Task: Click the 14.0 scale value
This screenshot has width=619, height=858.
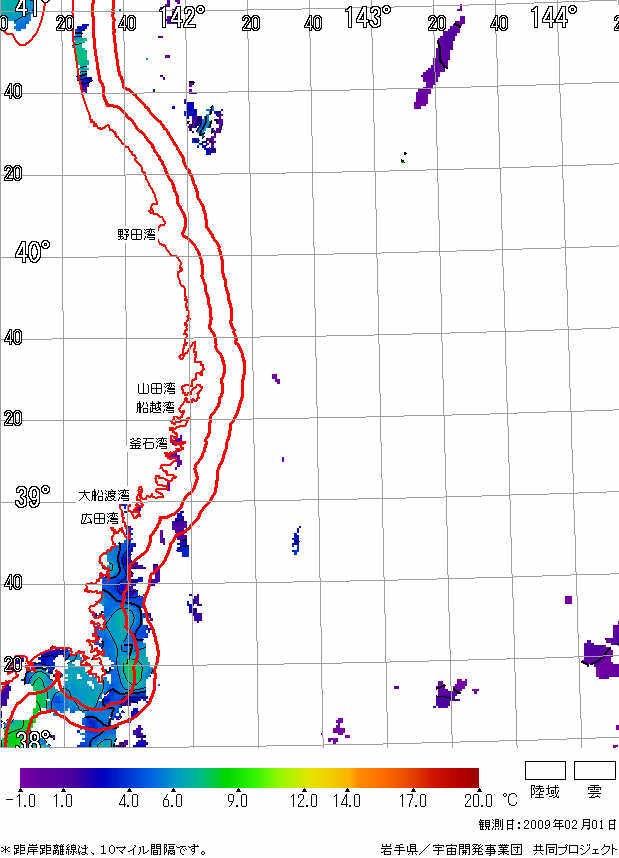Action: [x=347, y=801]
